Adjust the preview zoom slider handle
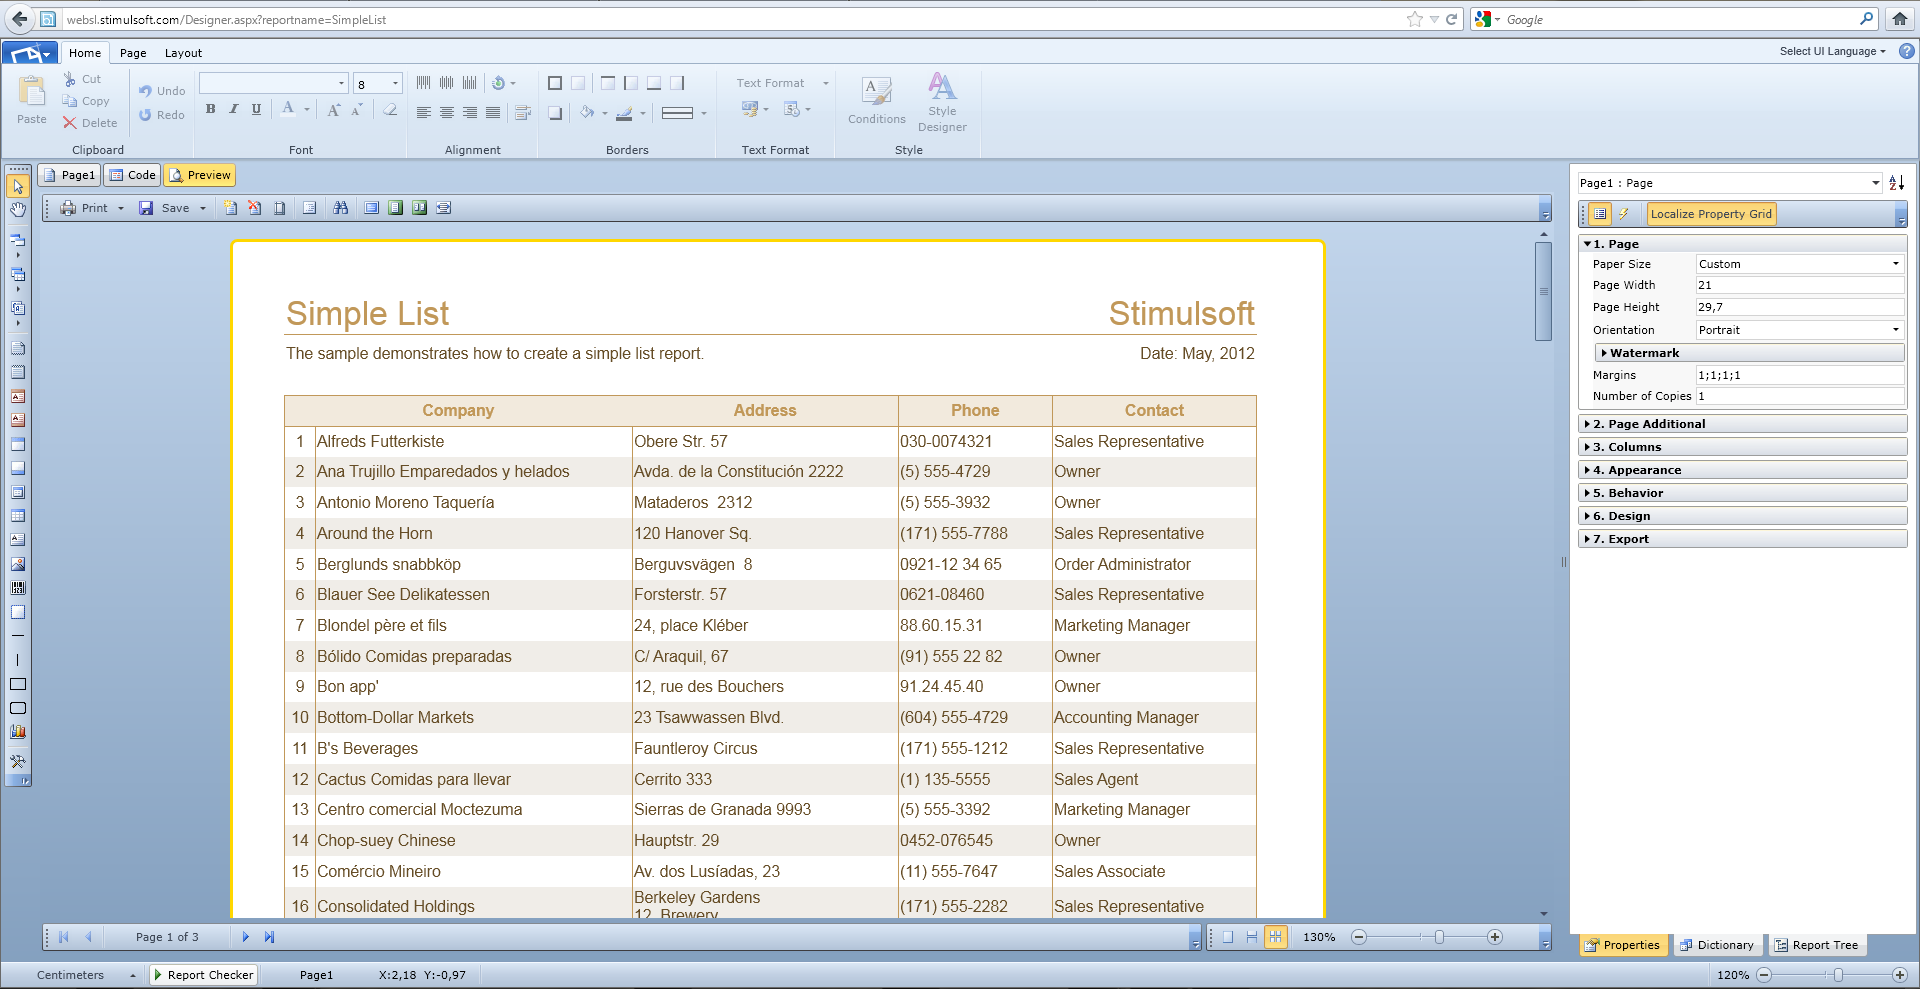The image size is (1920, 989). tap(1439, 937)
